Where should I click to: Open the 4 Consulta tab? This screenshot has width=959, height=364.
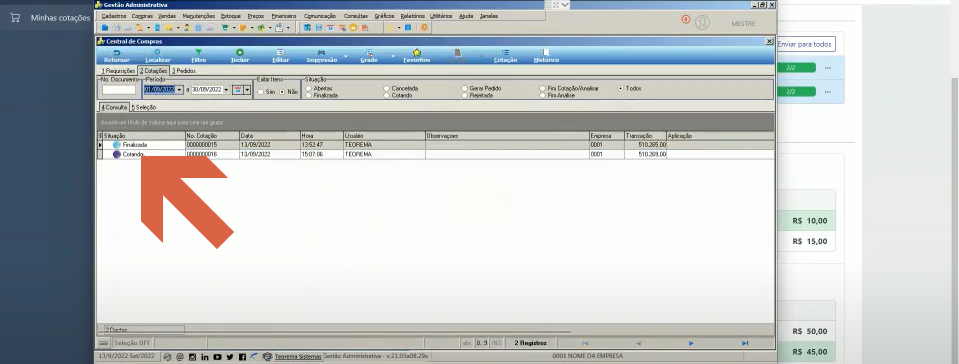(x=114, y=107)
